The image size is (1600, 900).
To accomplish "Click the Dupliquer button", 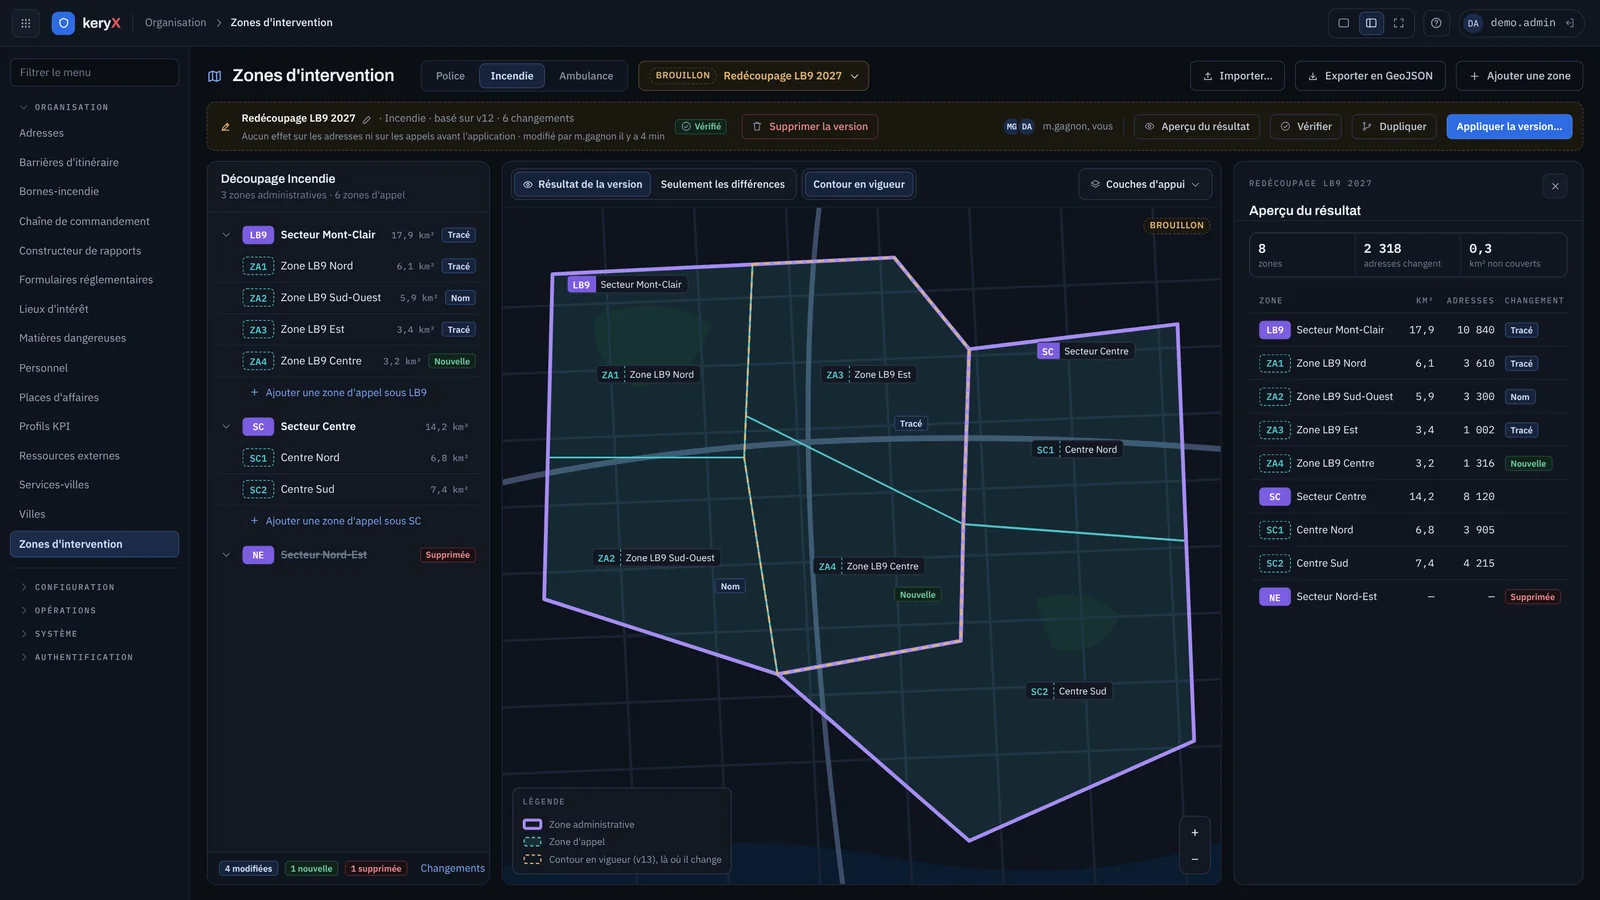I will tap(1394, 127).
